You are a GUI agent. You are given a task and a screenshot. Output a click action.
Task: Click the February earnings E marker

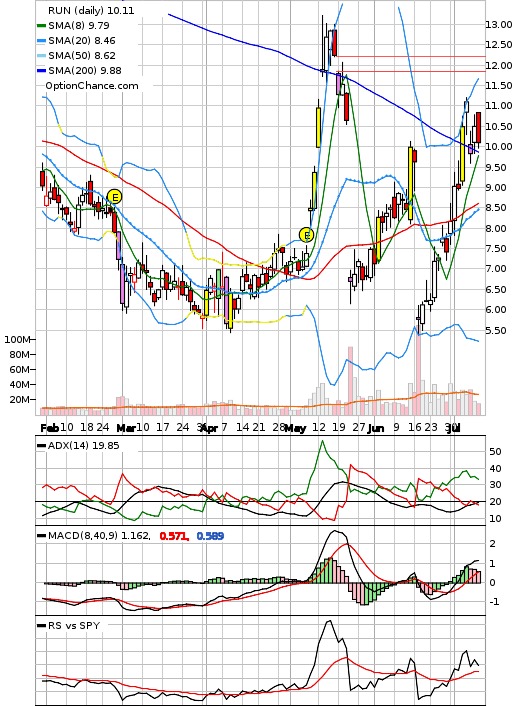click(115, 197)
